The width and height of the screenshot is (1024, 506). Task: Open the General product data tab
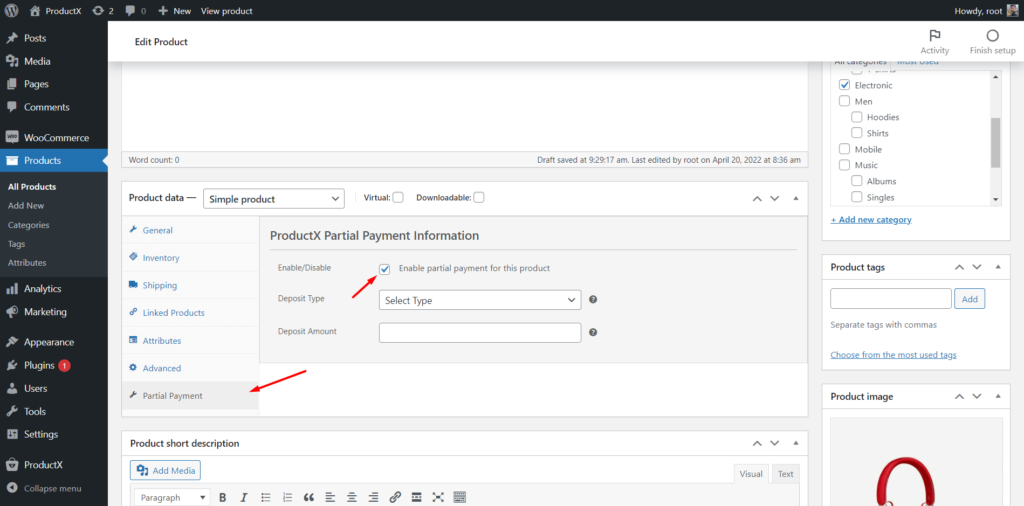point(190,230)
